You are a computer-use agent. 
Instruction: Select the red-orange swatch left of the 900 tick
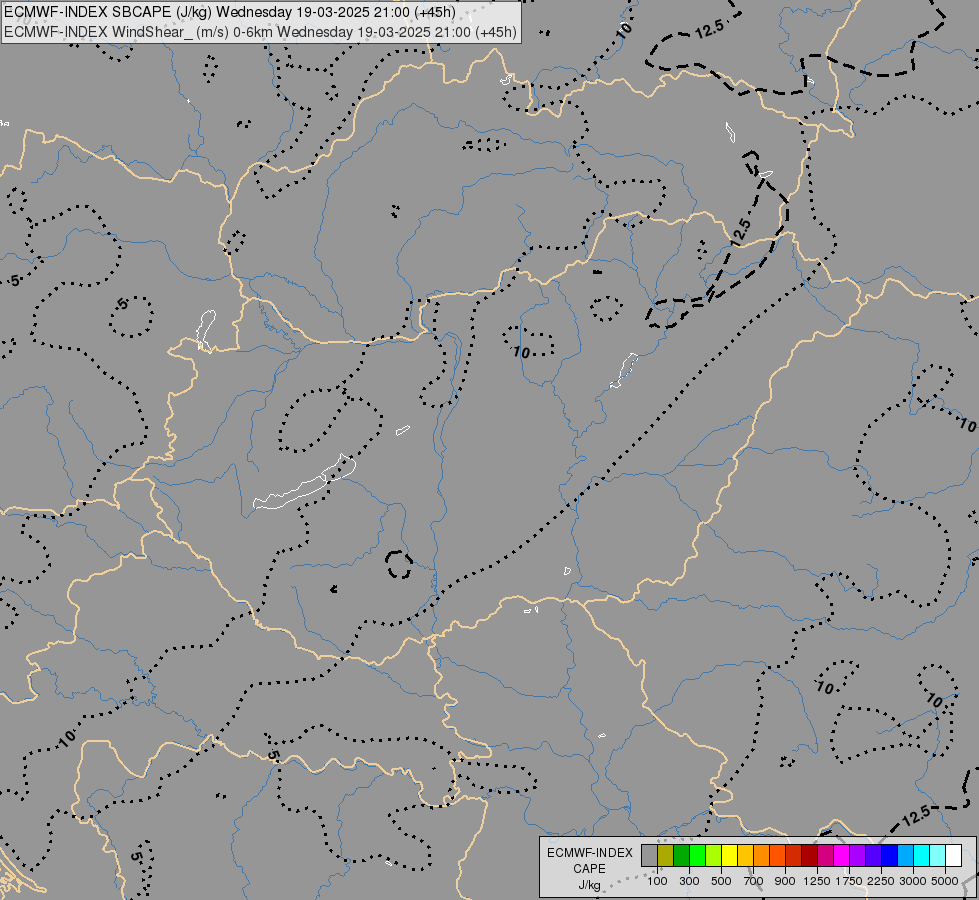[x=777, y=855]
